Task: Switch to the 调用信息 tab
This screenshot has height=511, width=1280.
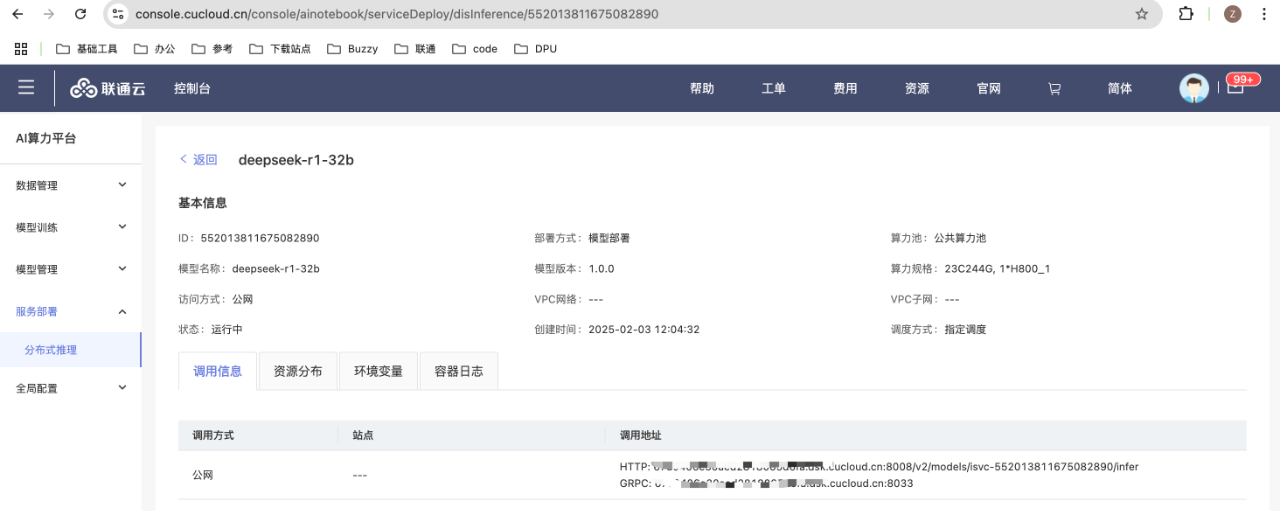Action: click(x=217, y=371)
